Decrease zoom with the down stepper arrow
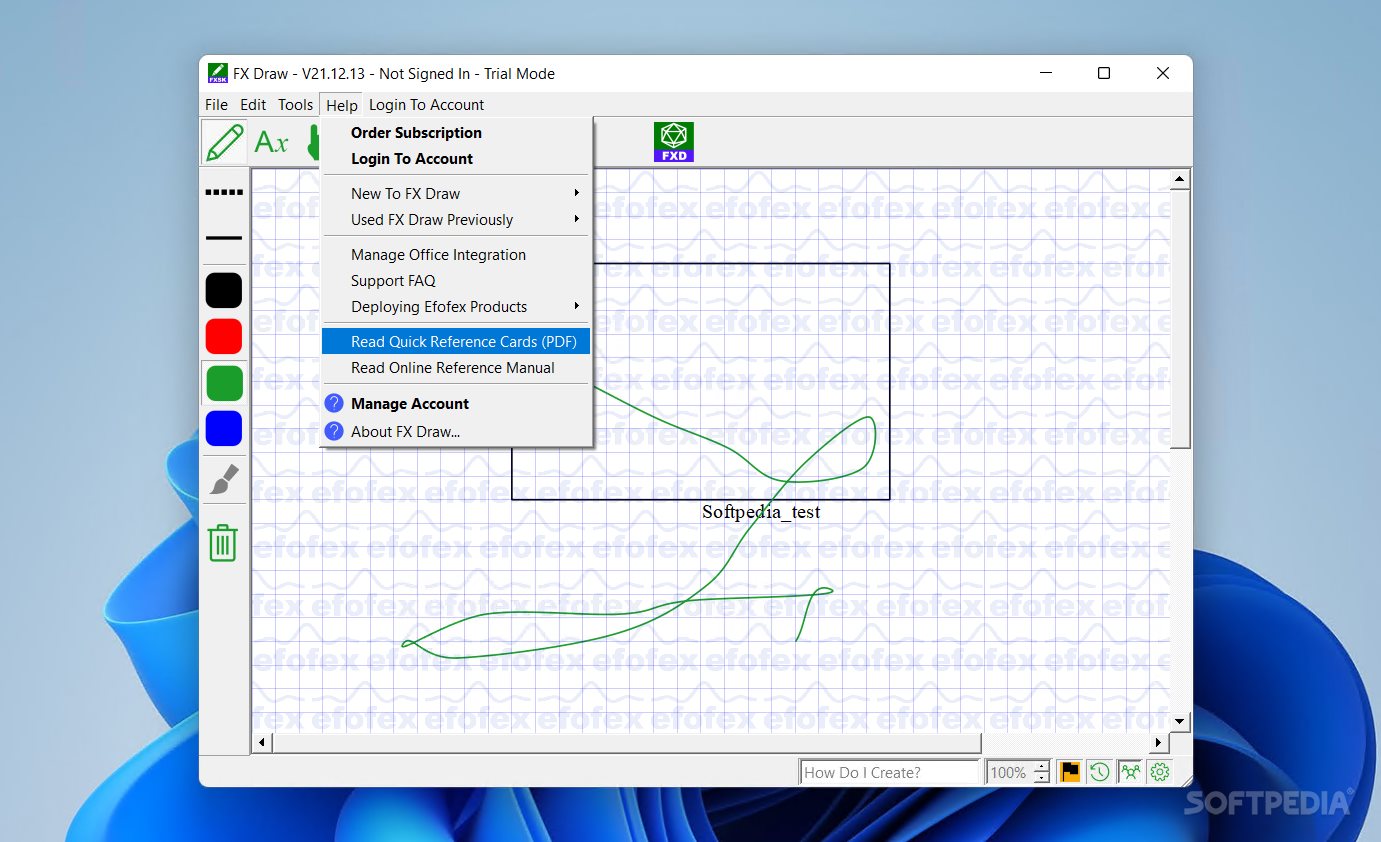Viewport: 1381px width, 842px height. click(x=1042, y=778)
